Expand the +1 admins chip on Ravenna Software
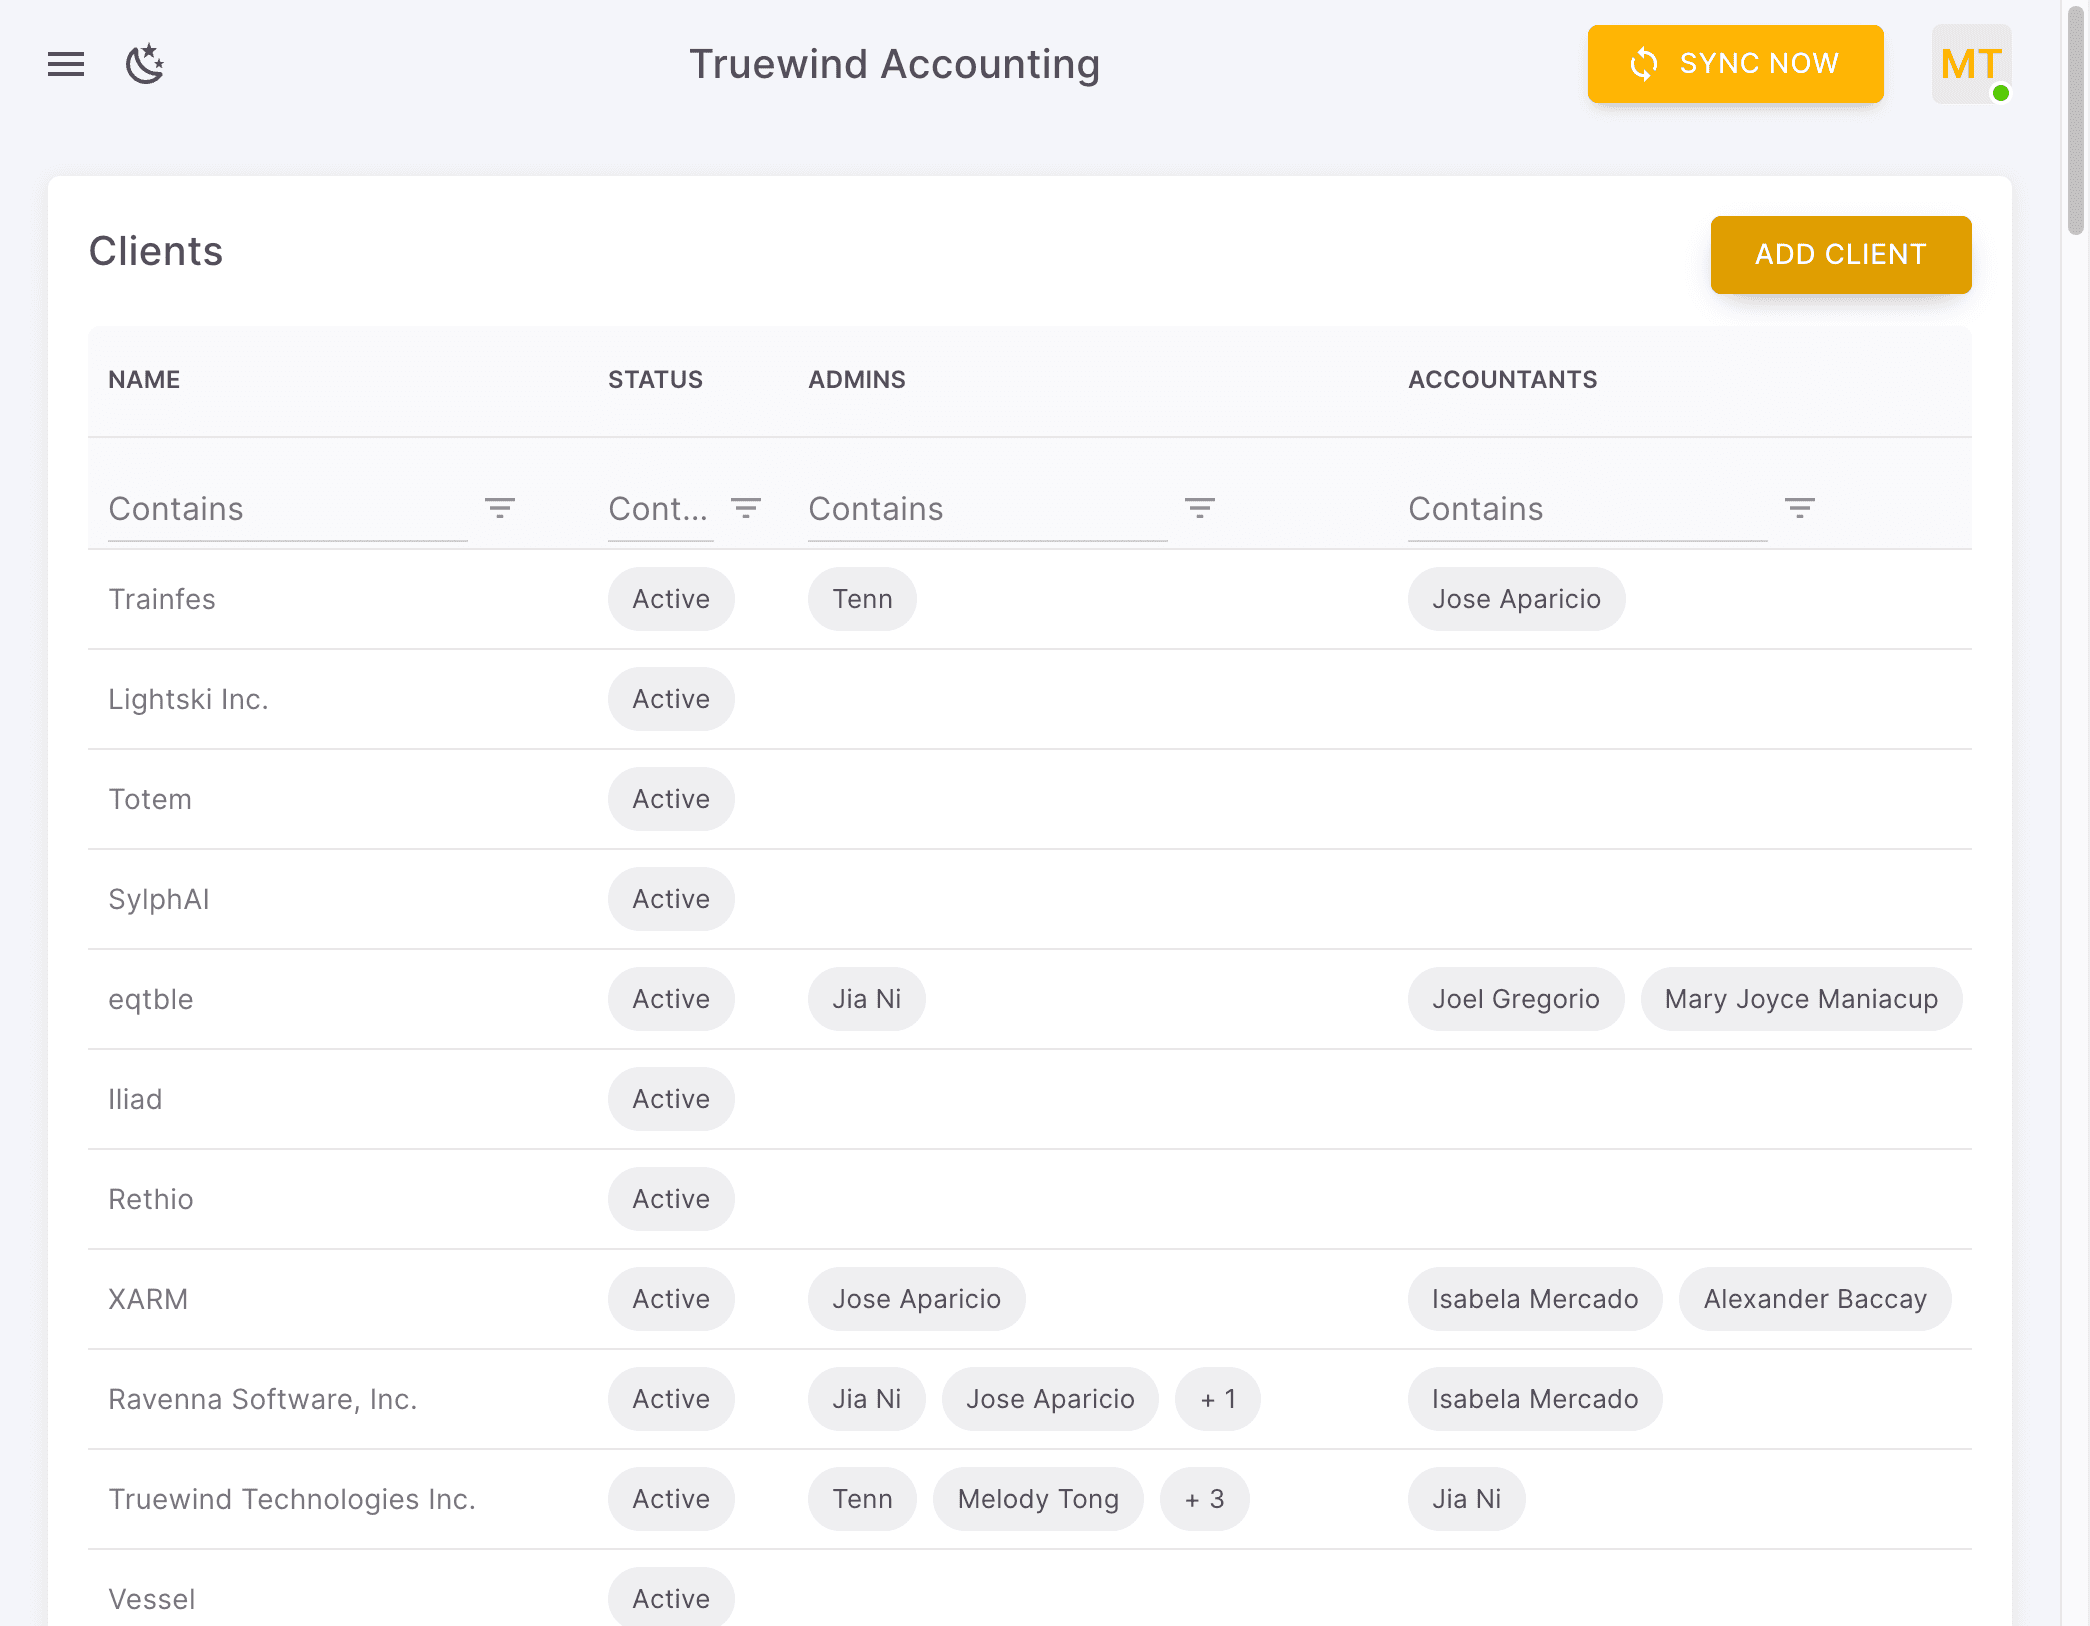Viewport: 2090px width, 1626px height. 1217,1399
